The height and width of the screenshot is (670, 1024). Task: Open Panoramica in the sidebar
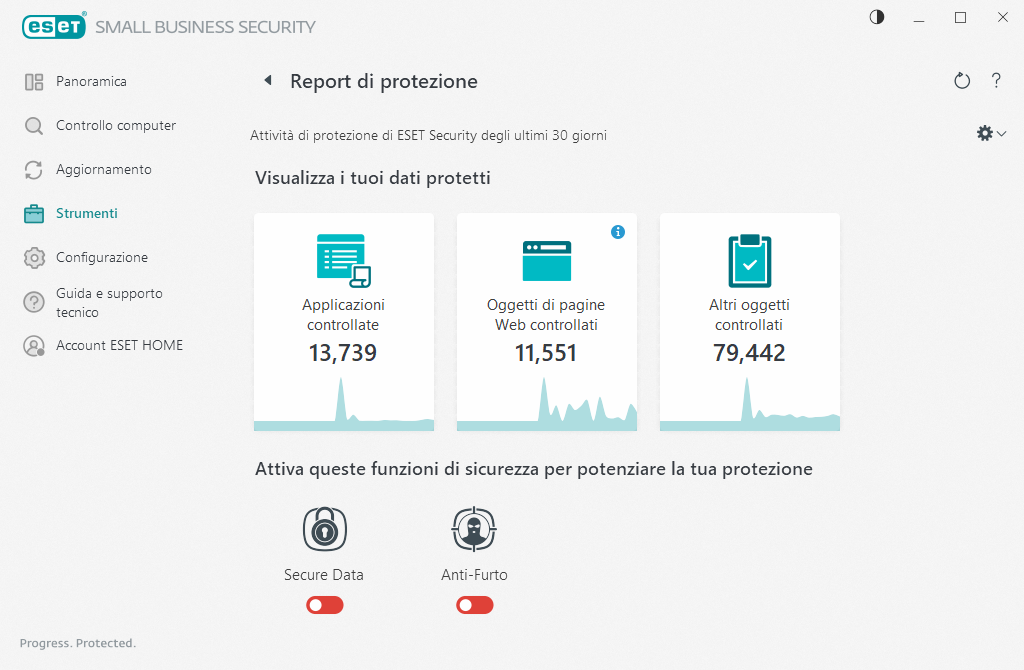point(91,81)
